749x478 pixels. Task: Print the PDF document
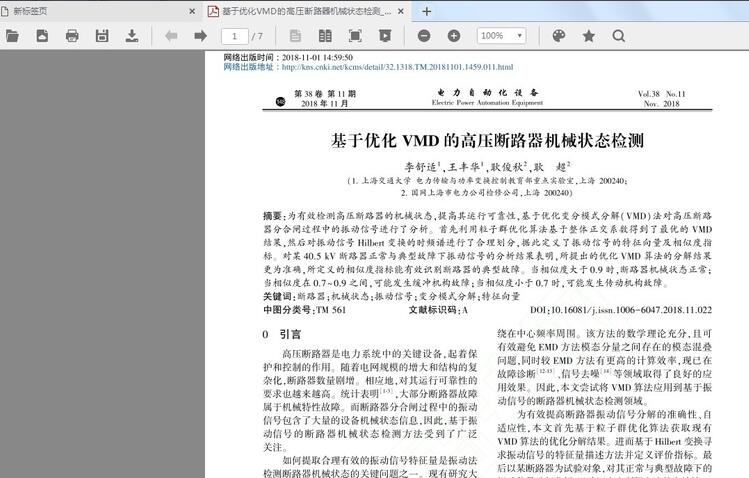pyautogui.click(x=72, y=36)
